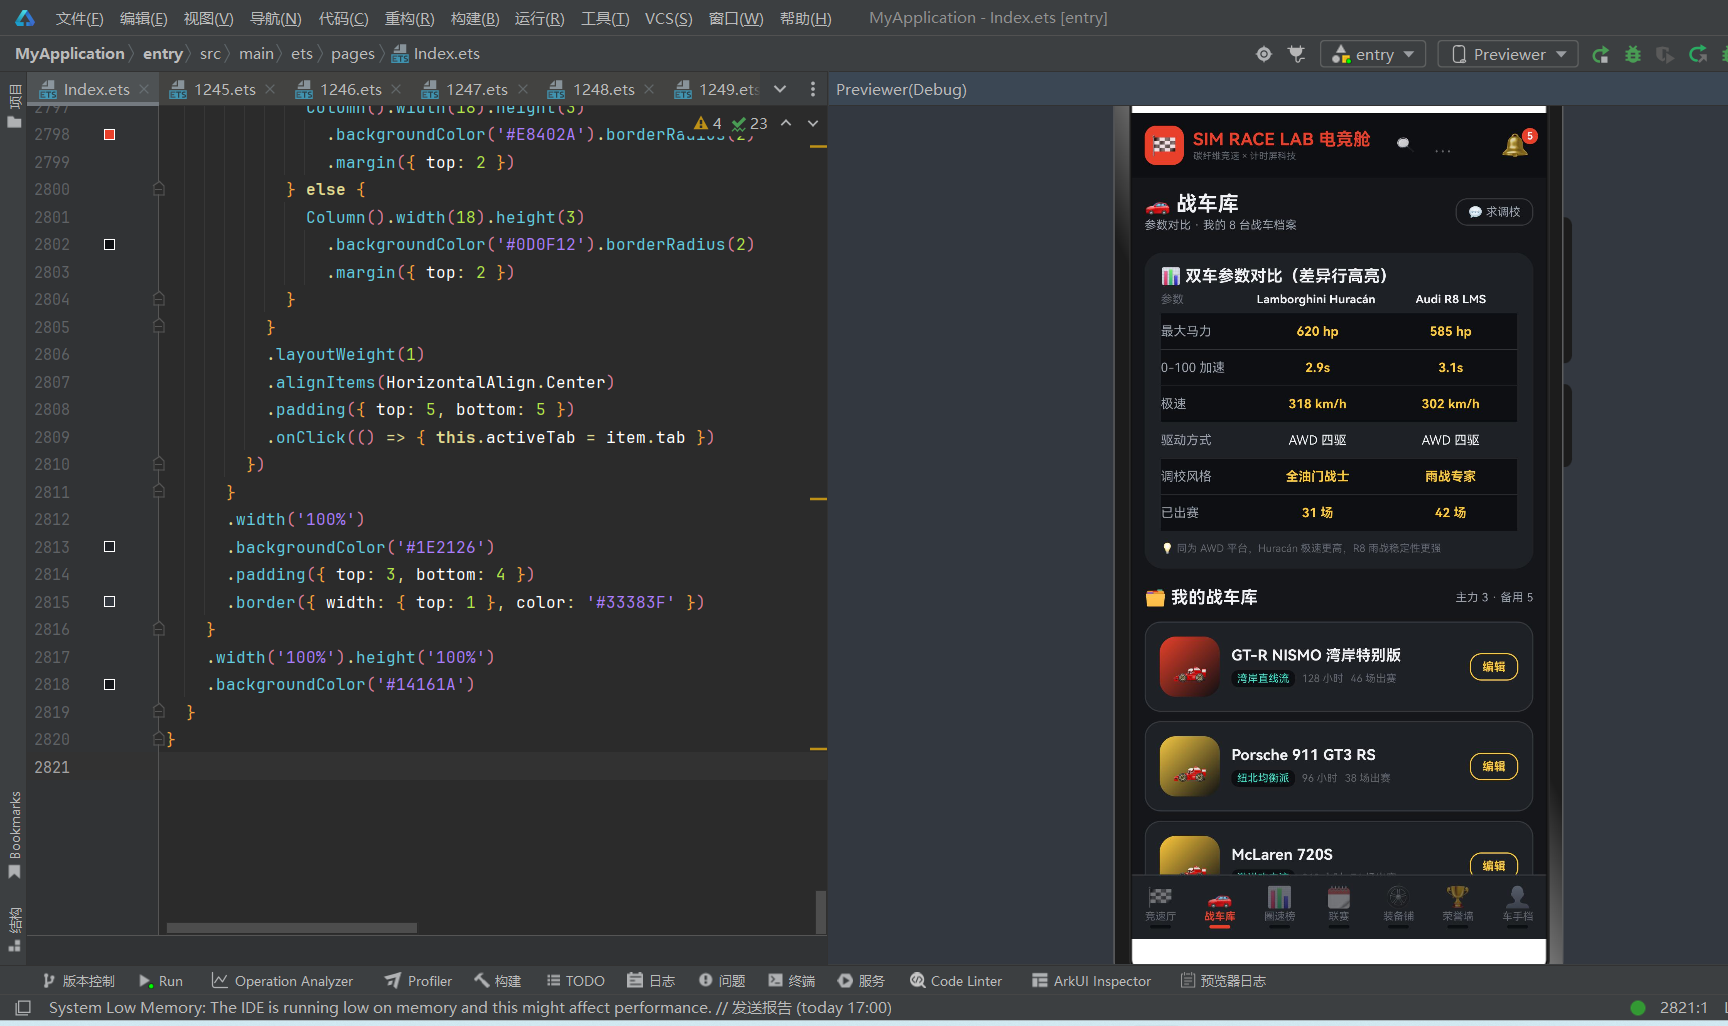1728x1026 pixels.
Task: Open the 联赛 tab in previewer bottom bar
Action: [x=1338, y=905]
